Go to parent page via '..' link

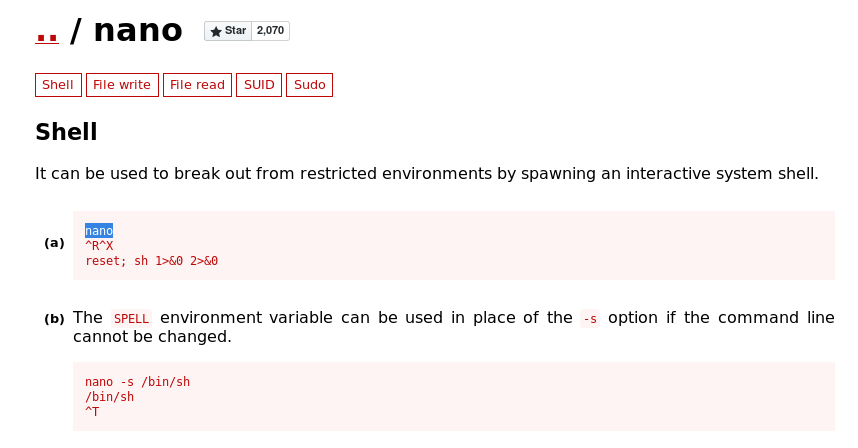click(46, 31)
